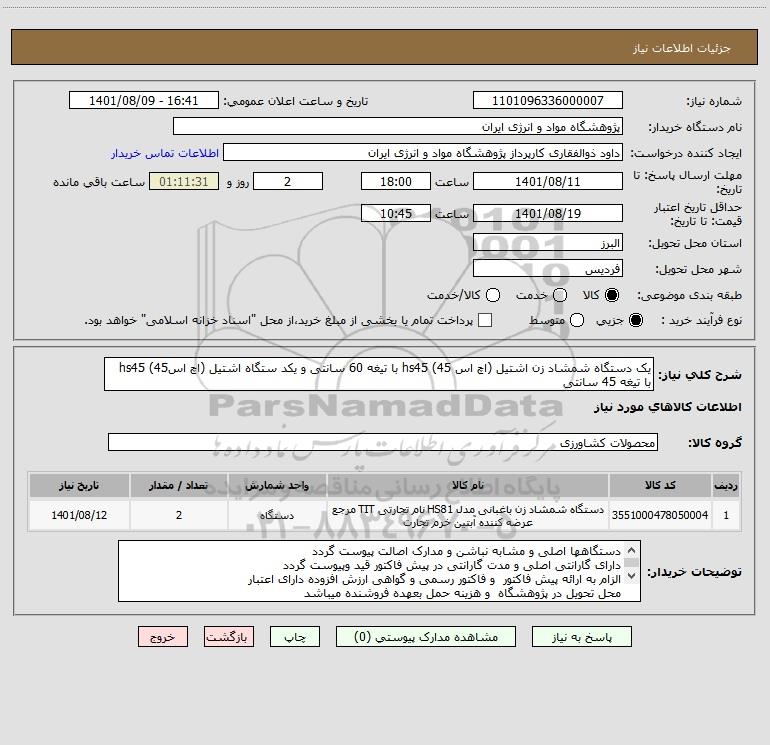770x745 pixels.
Task: Click the province field البرز
Action: coord(548,243)
